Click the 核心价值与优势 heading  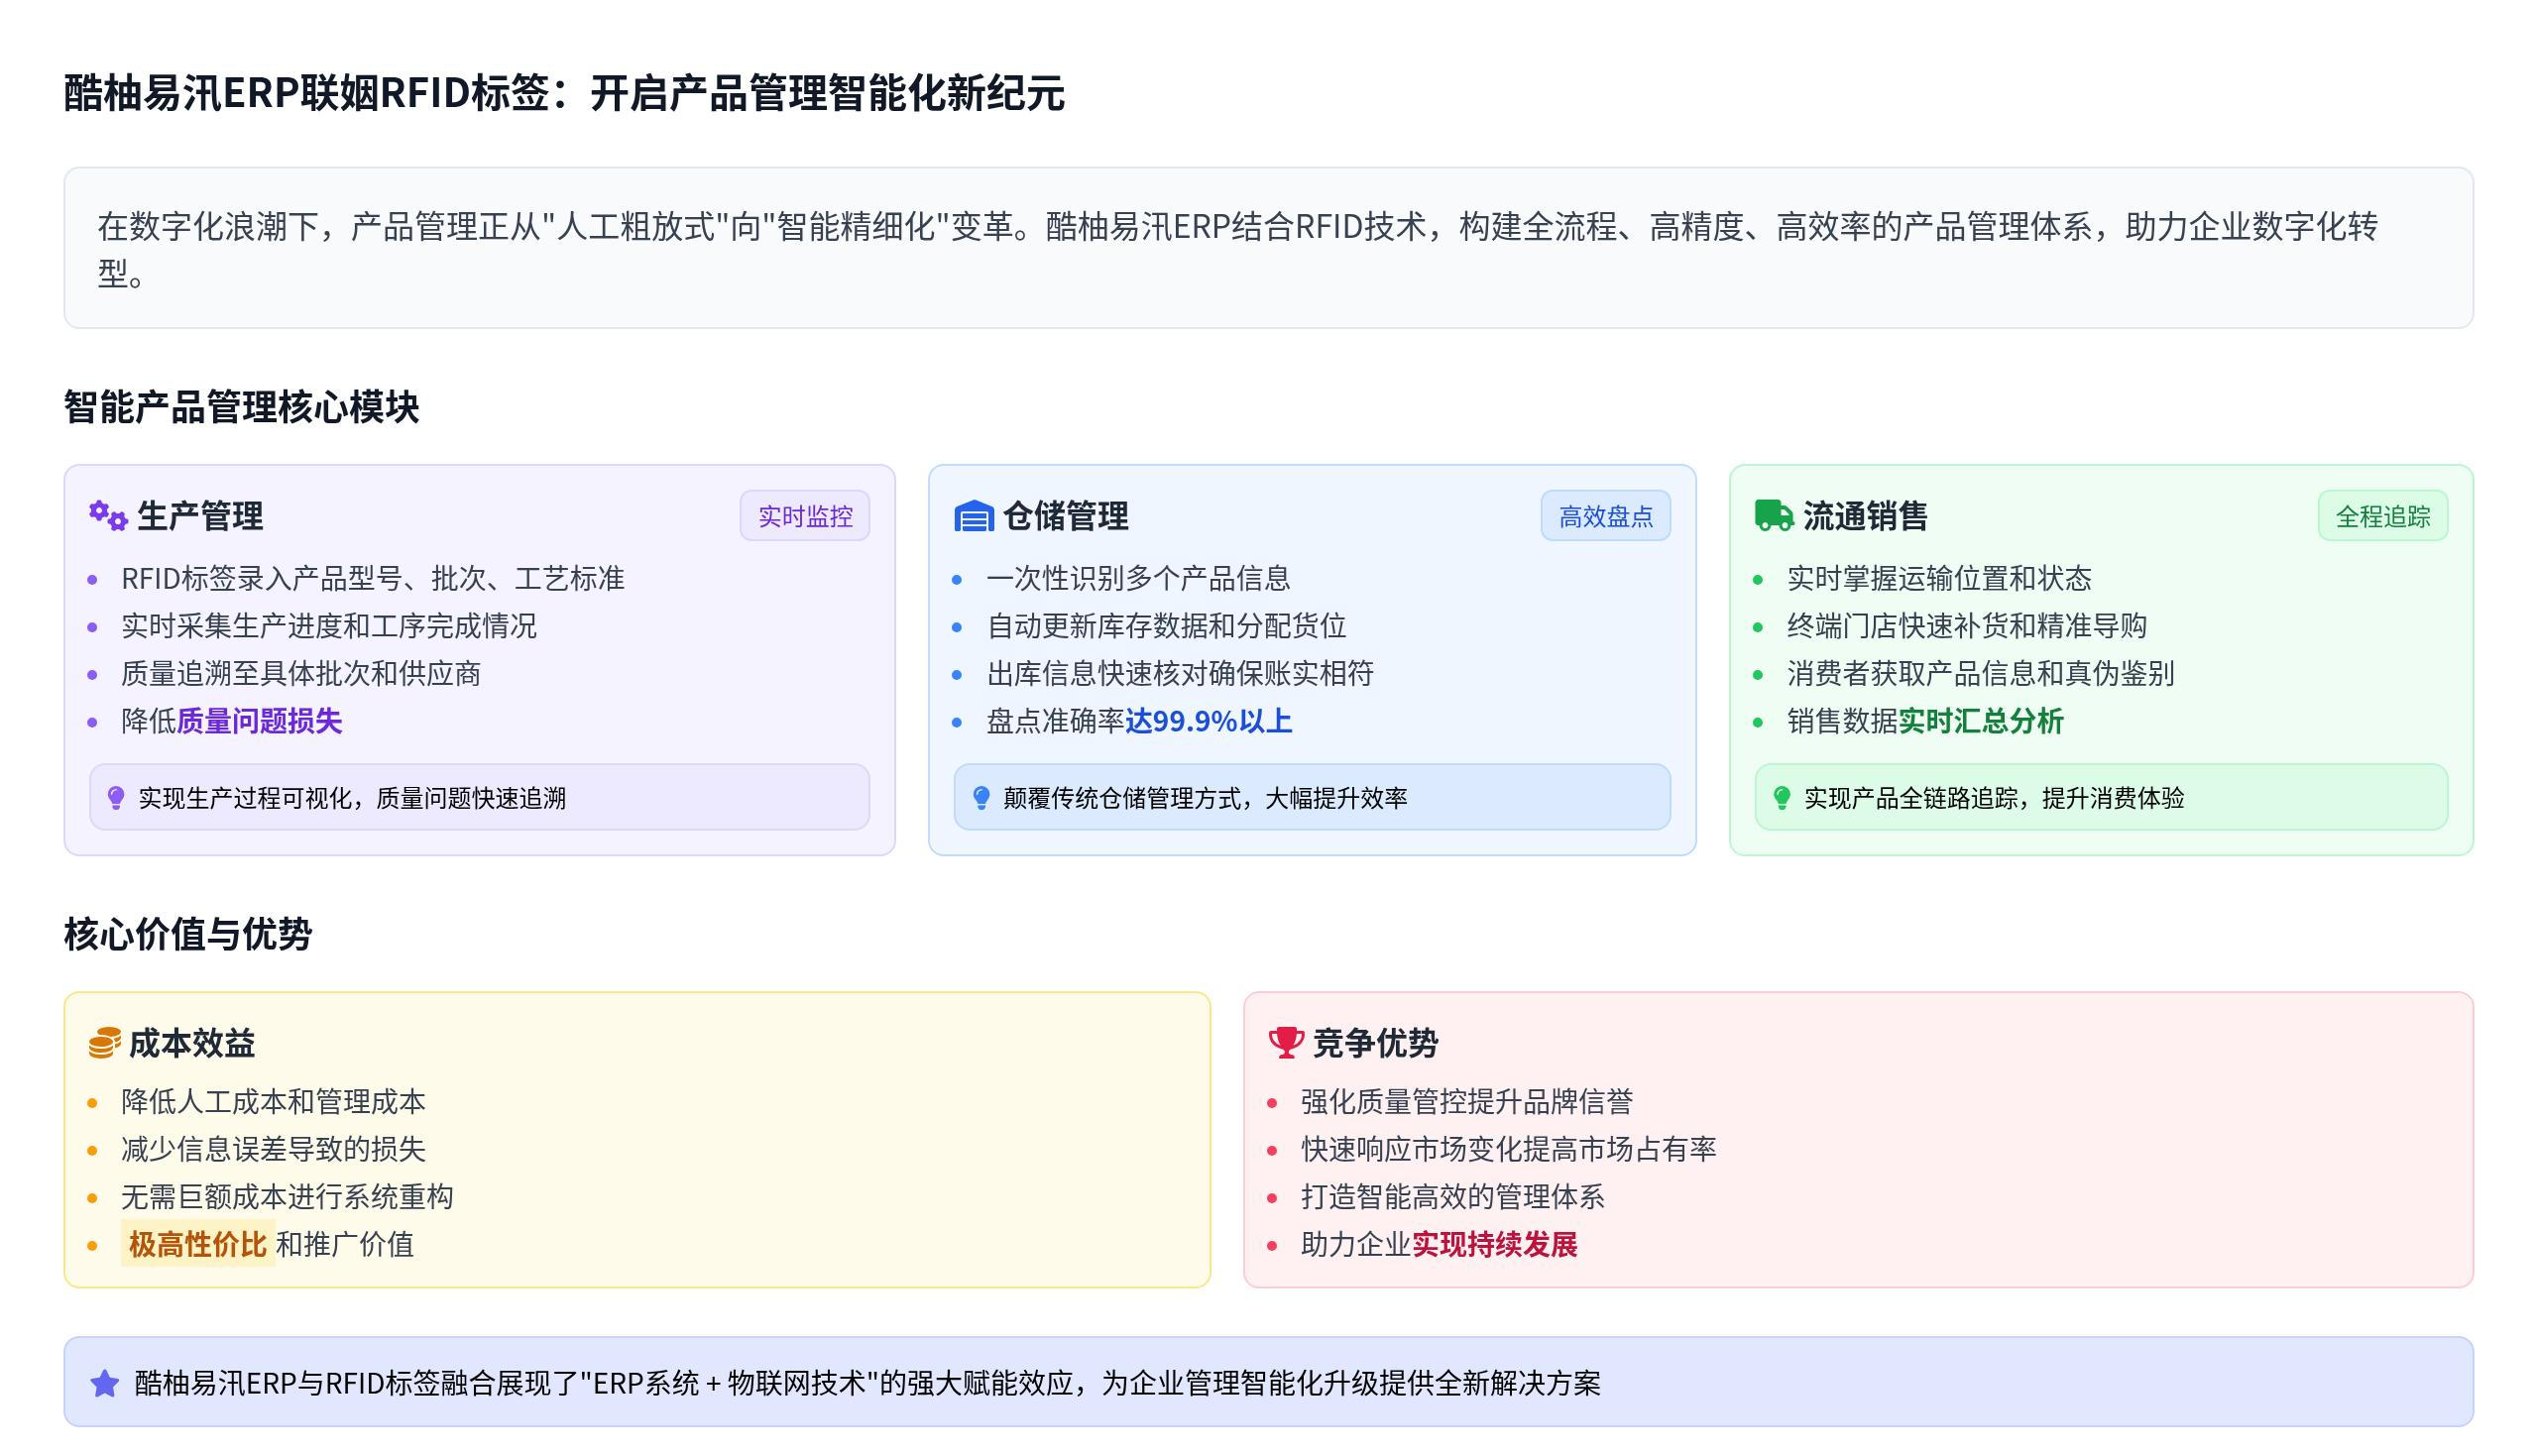point(188,934)
